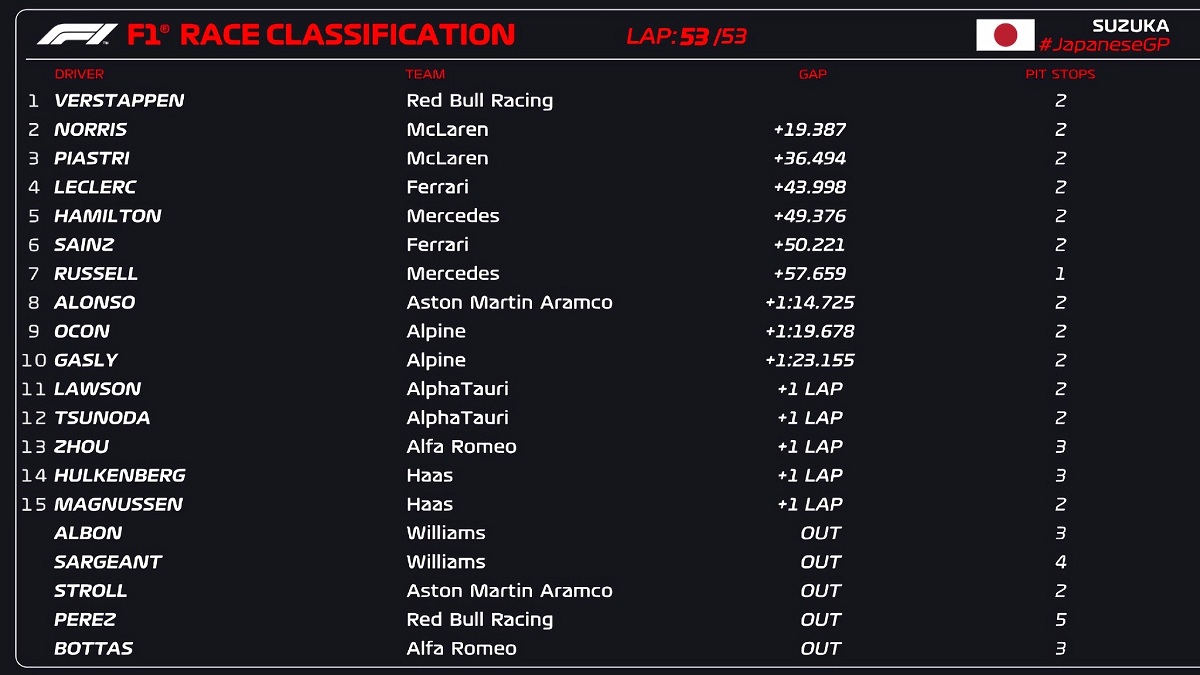Click the SUZUKA circuit name
Screen dimensions: 1200x675
pyautogui.click(x=1130, y=26)
